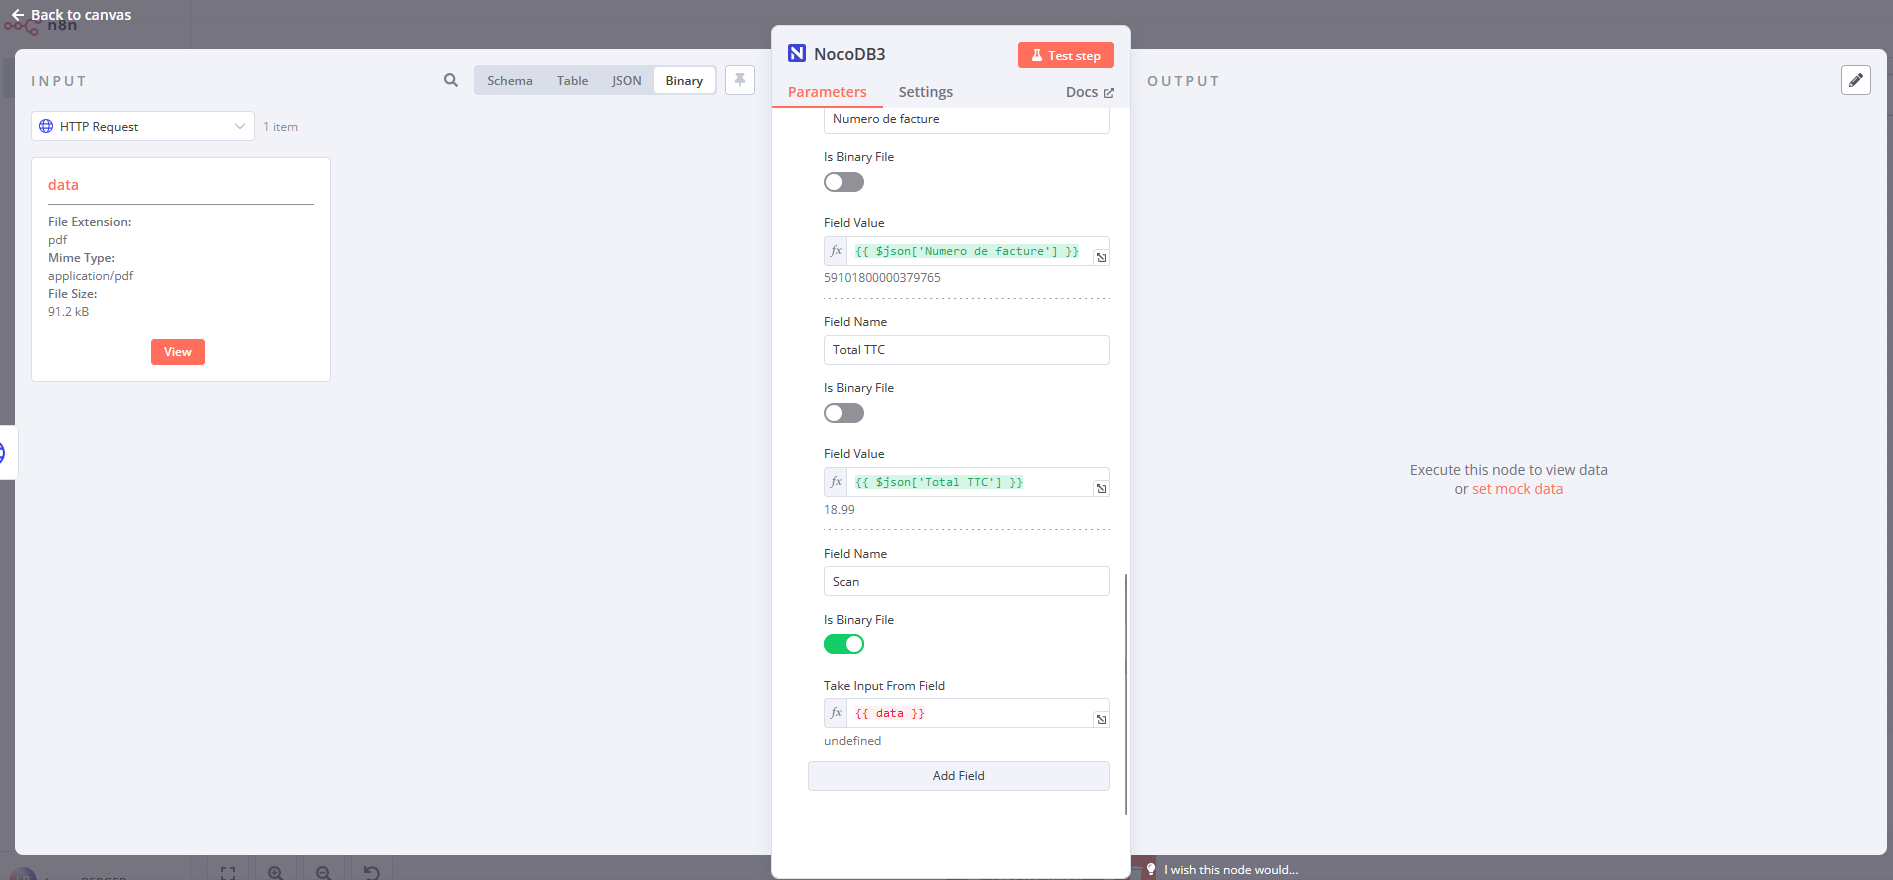Toggle Is Binary File for Numero de facture
This screenshot has width=1893, height=880.
(x=844, y=182)
